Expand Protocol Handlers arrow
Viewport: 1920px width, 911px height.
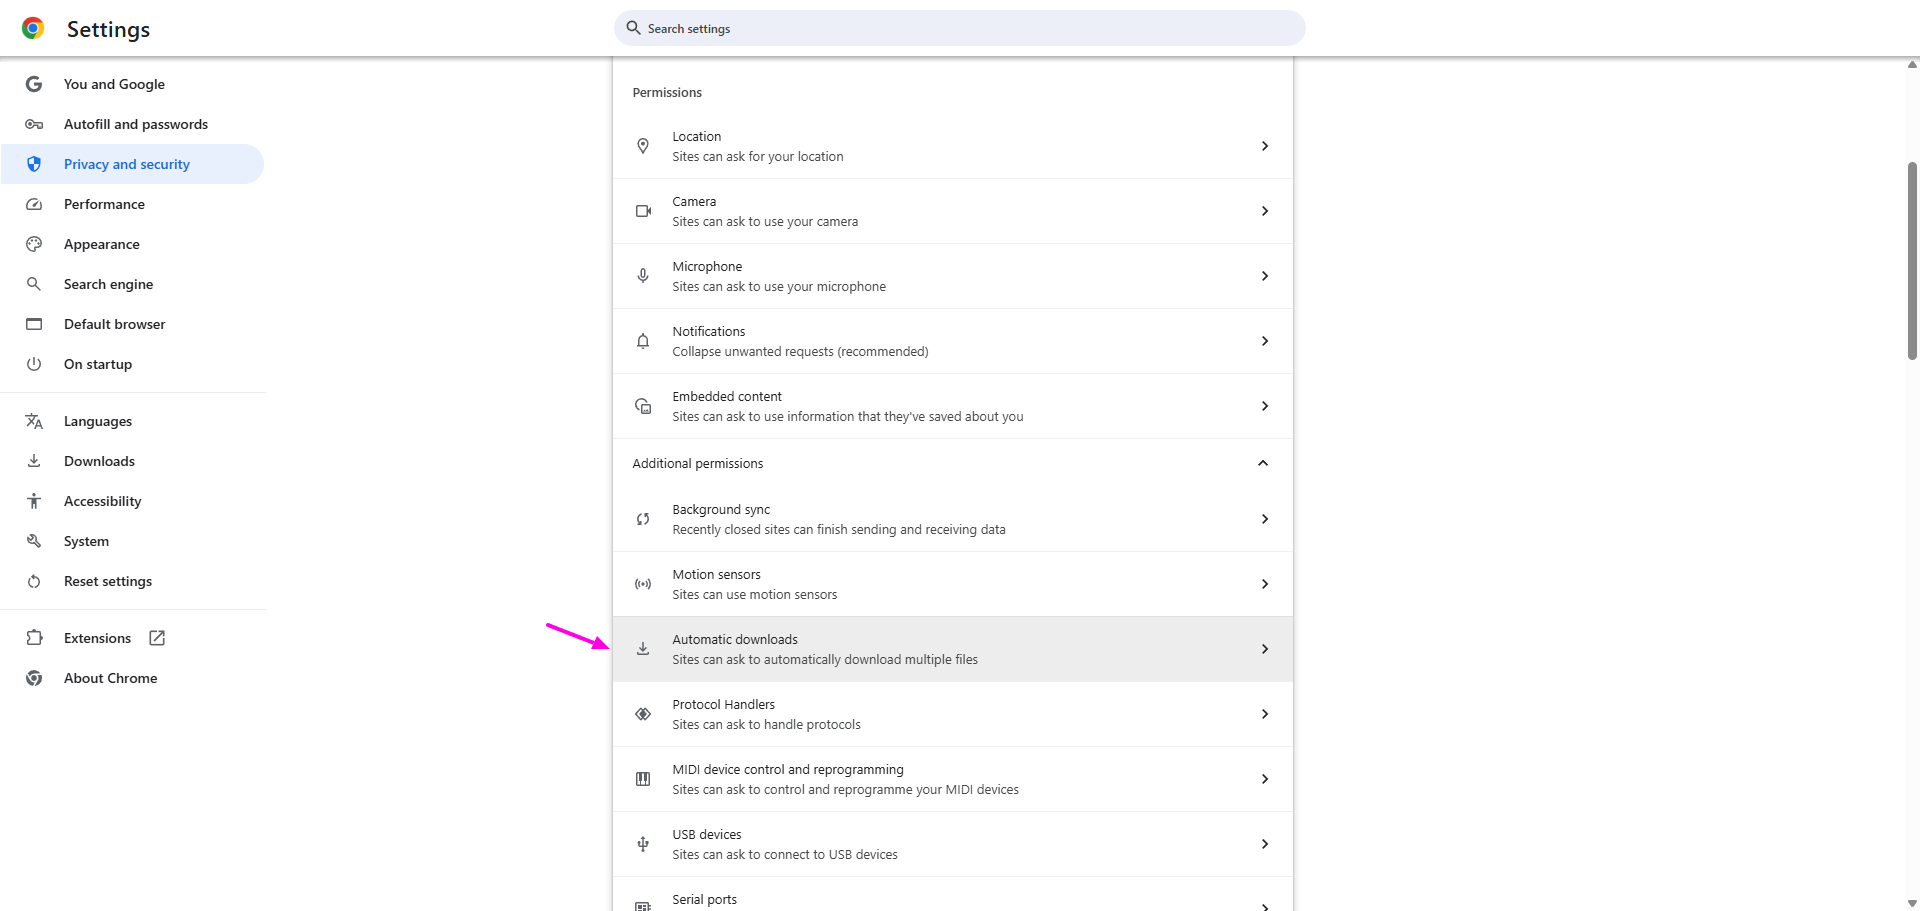1265,714
